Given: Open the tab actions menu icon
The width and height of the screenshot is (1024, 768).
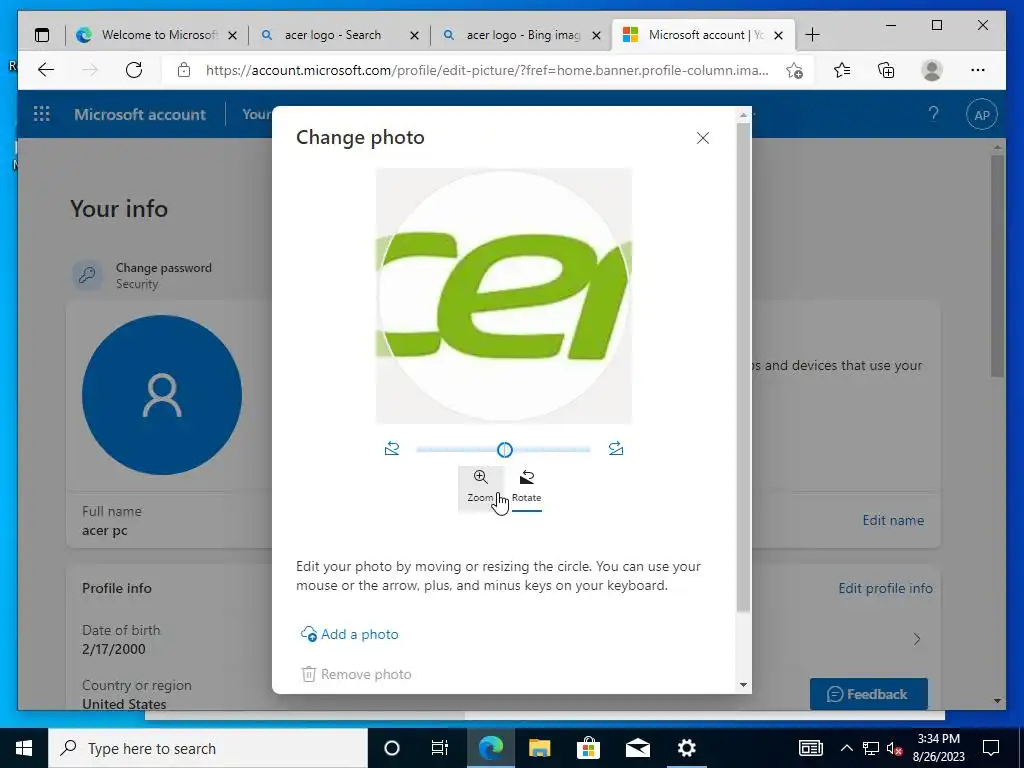Looking at the screenshot, I should 42,35.
